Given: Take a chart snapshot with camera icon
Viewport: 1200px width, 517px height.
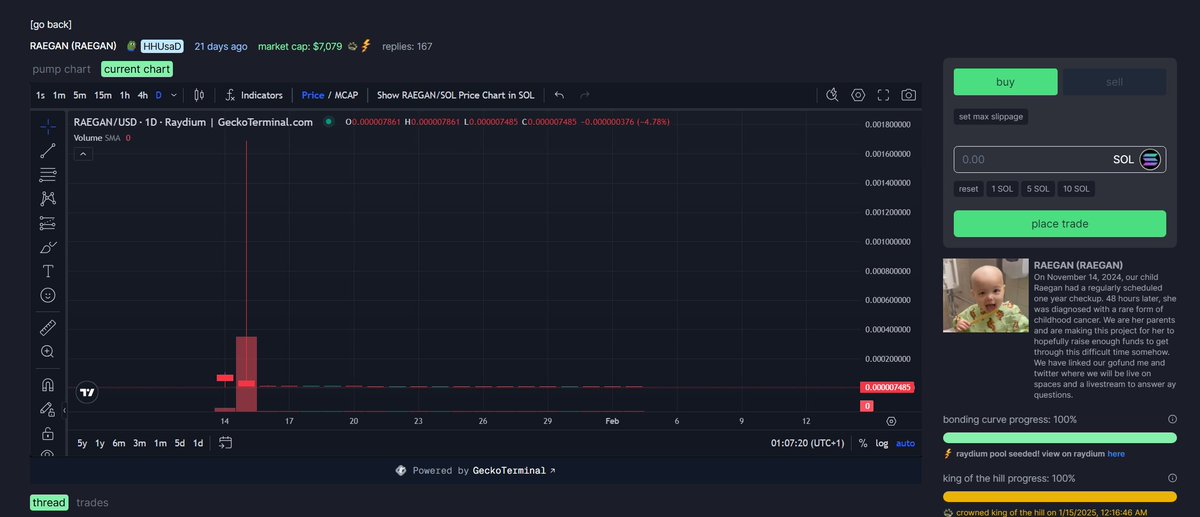Looking at the screenshot, I should point(908,95).
